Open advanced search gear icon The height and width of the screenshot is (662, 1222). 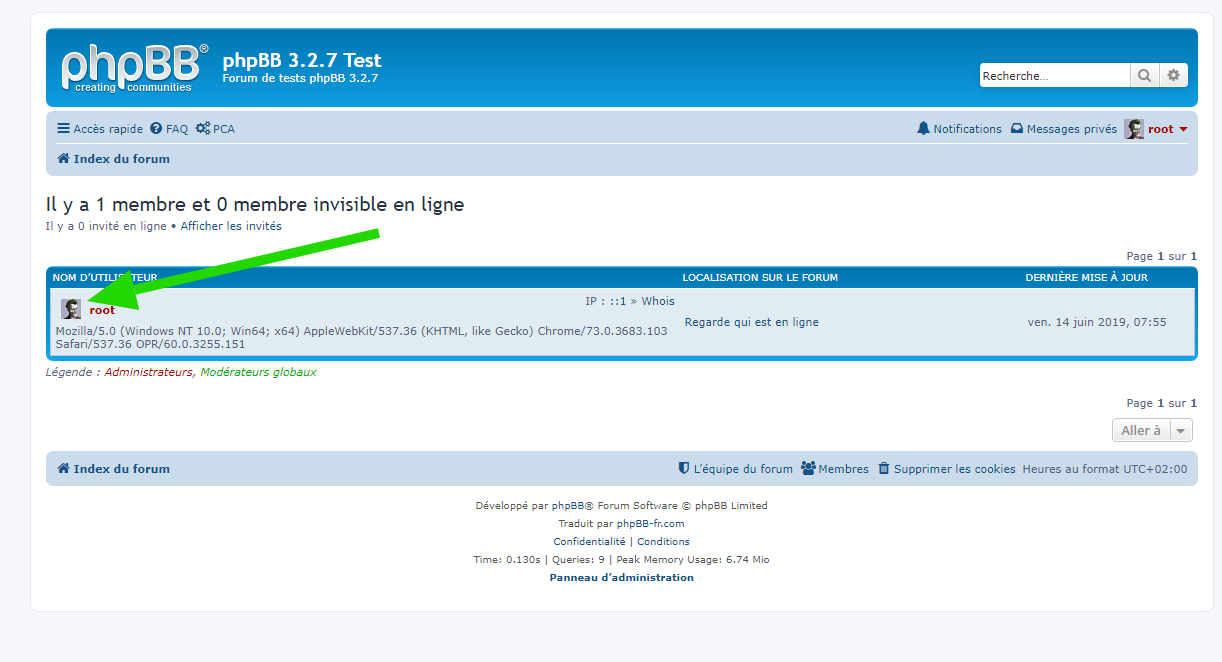[1173, 75]
